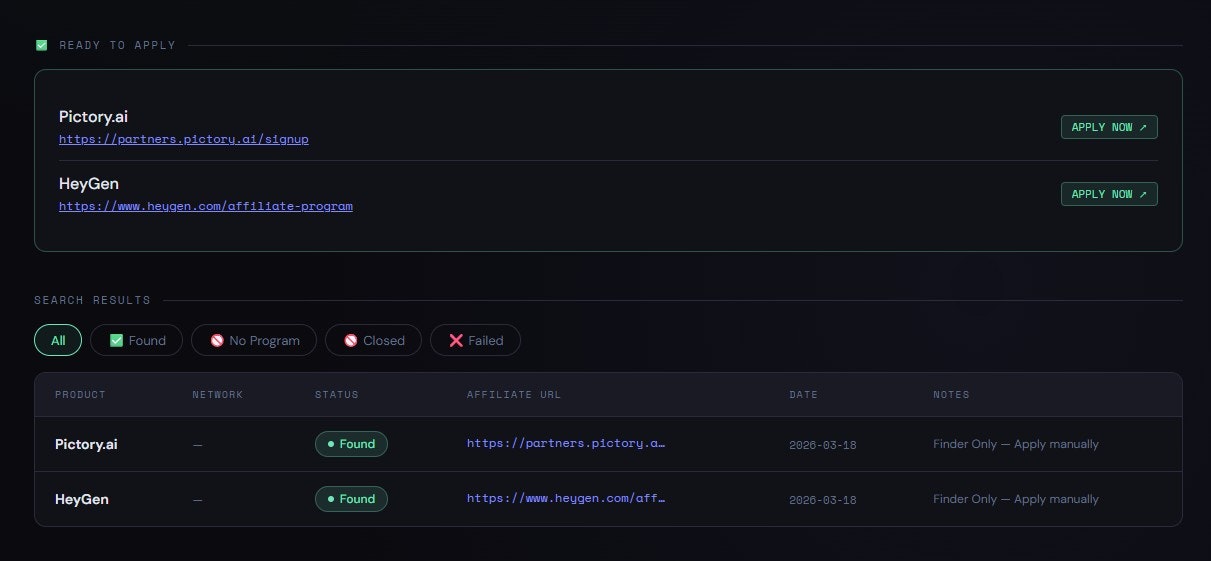Click the NETWORK column header
The width and height of the screenshot is (1211, 561).
(x=218, y=395)
